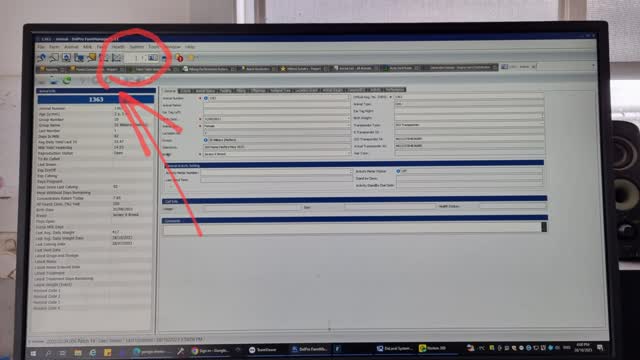Select the General tab
This screenshot has height=360, width=640.
[x=170, y=91]
